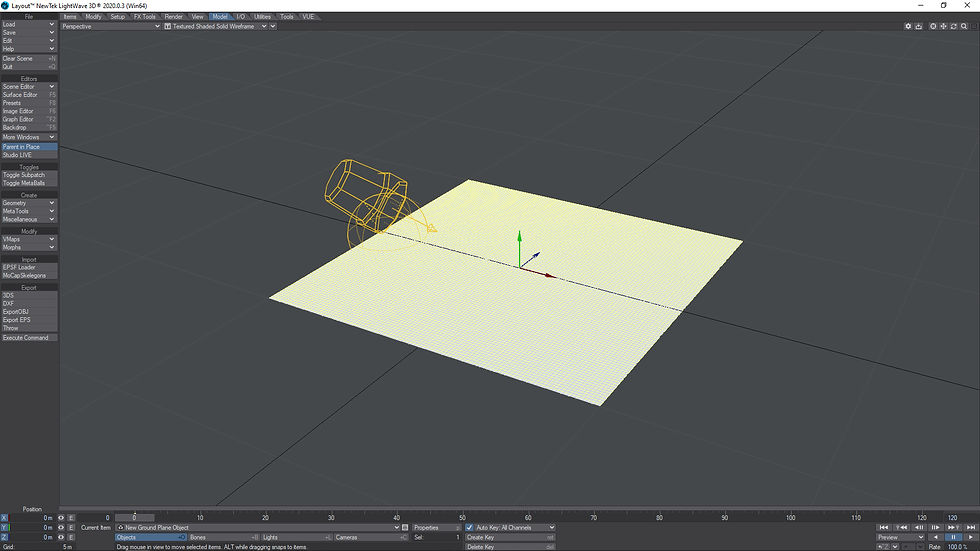Open the Perspective view type dropdown
The width and height of the screenshot is (980, 551).
click(111, 26)
